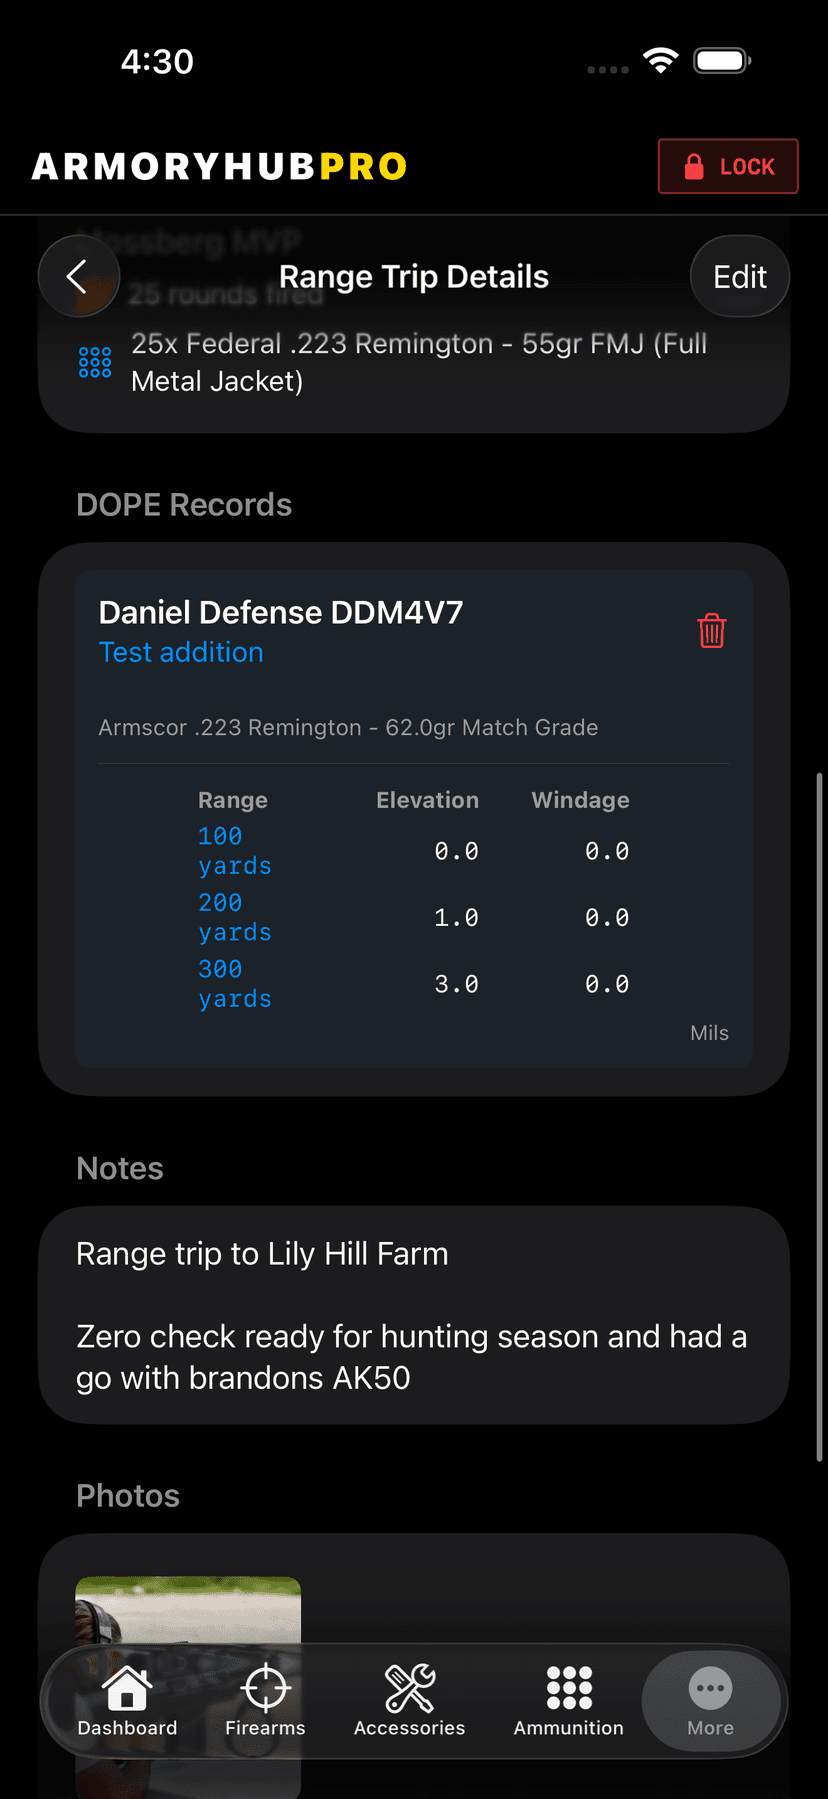Click the vertical scroll indicator

click(820, 1115)
